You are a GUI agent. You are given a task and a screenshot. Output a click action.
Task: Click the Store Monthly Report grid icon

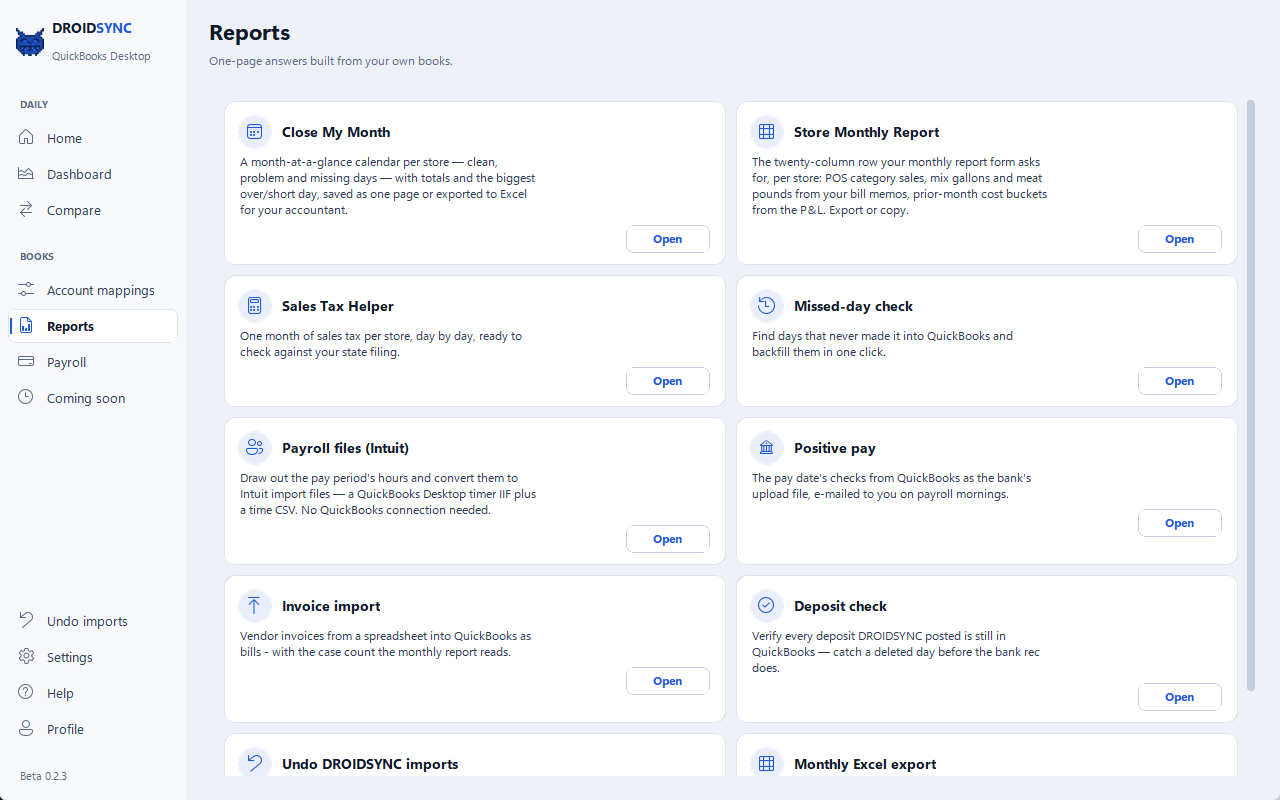(x=767, y=132)
